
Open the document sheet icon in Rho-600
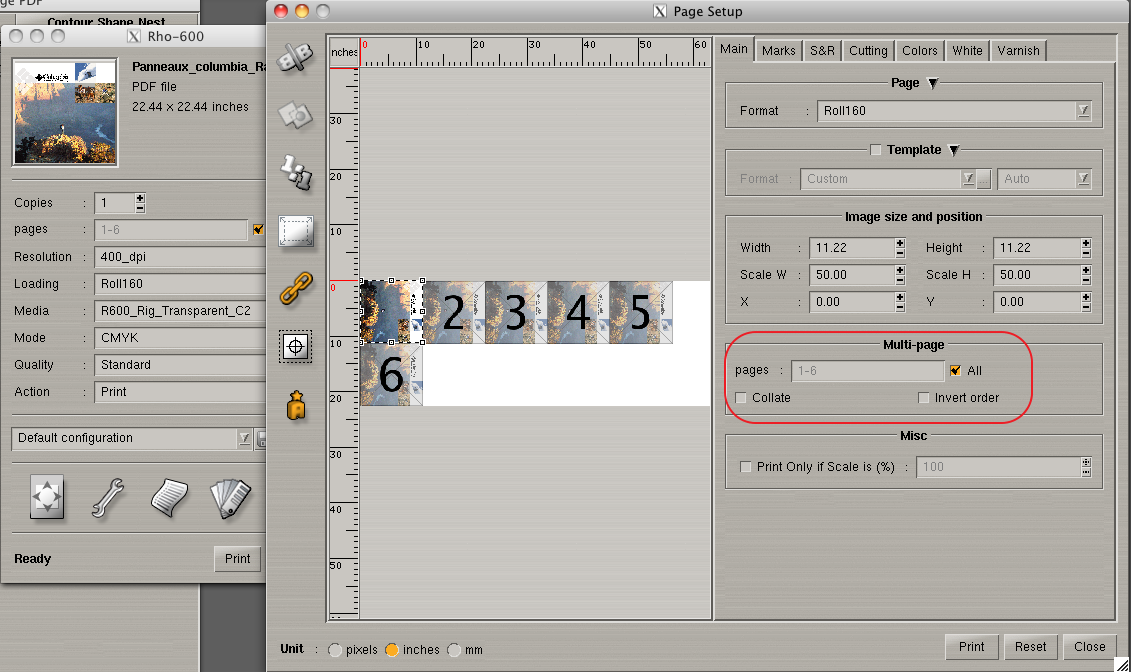[170, 497]
